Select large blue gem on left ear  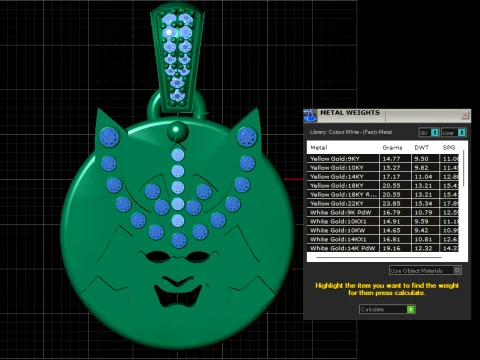(109, 137)
